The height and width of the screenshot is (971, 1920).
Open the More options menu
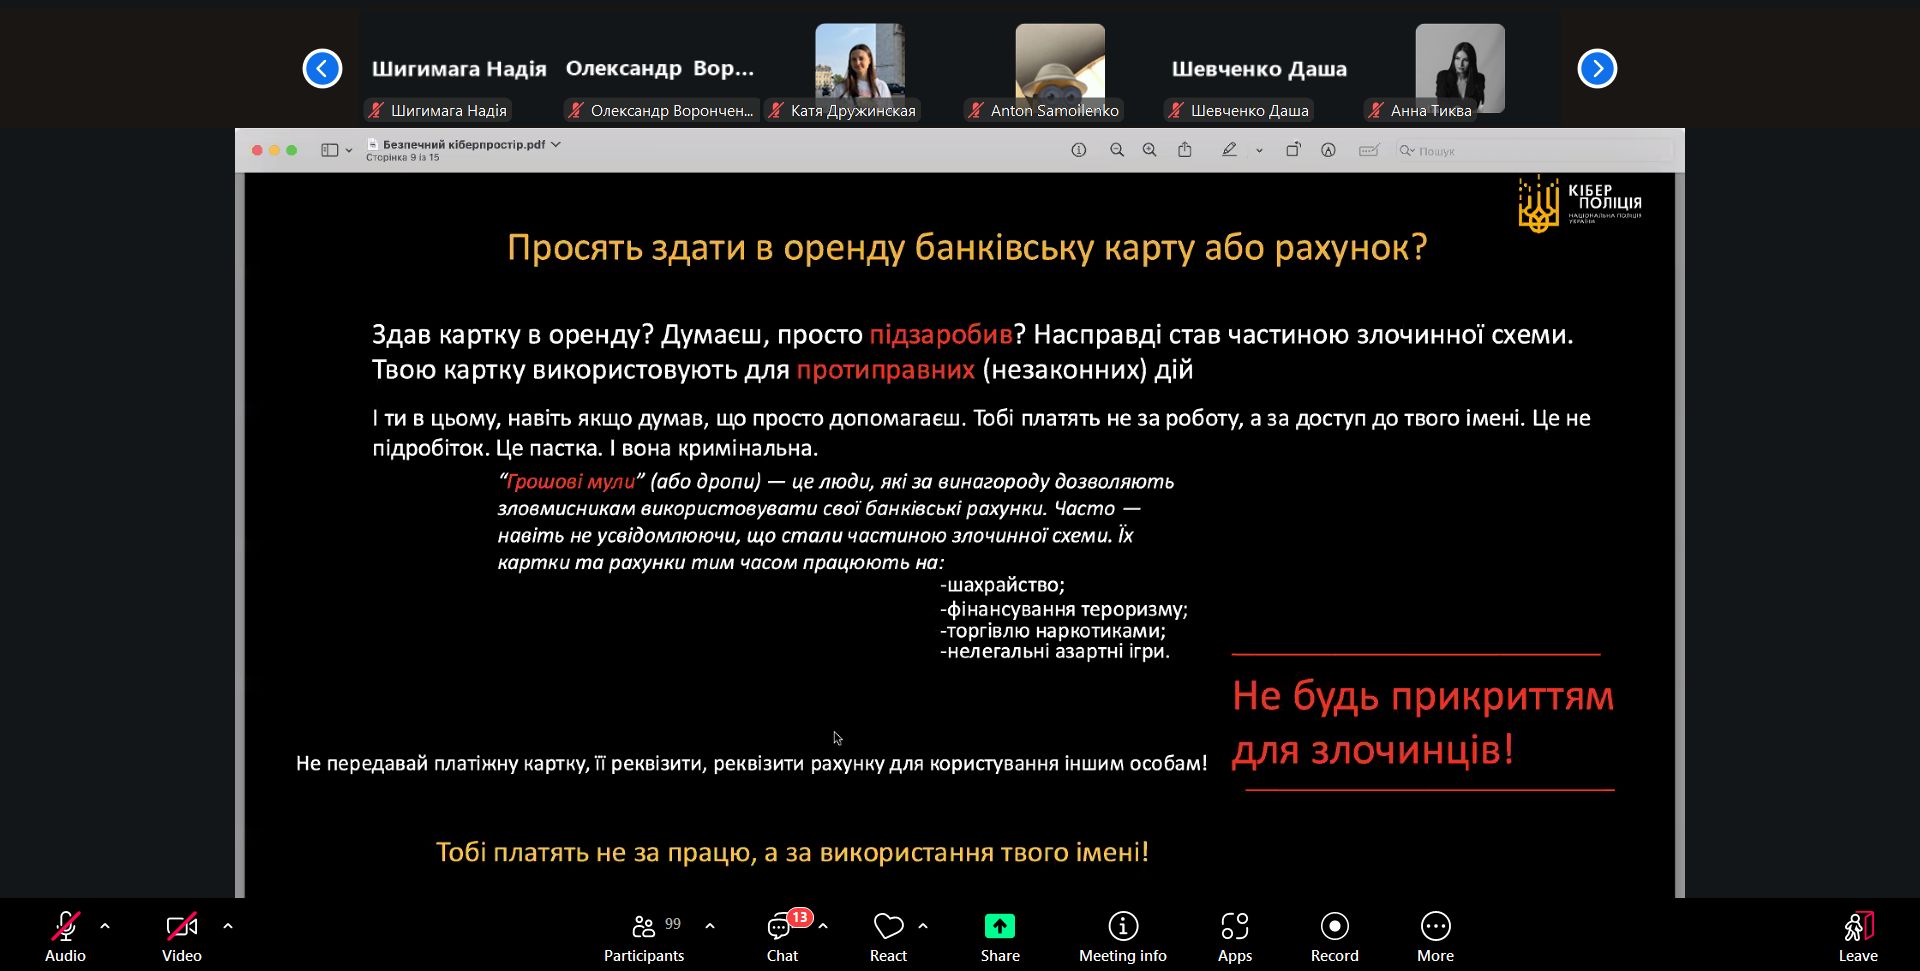click(1435, 934)
